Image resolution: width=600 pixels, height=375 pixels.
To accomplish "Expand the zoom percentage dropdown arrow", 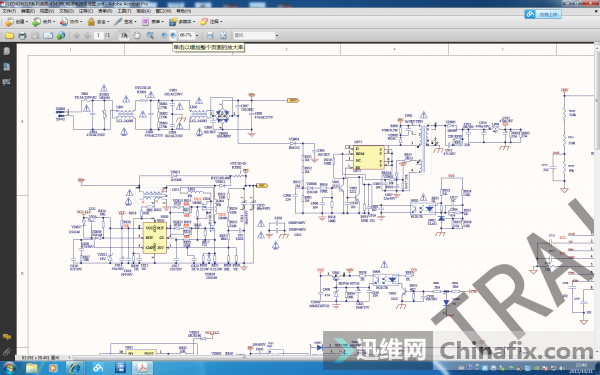I will point(197,36).
